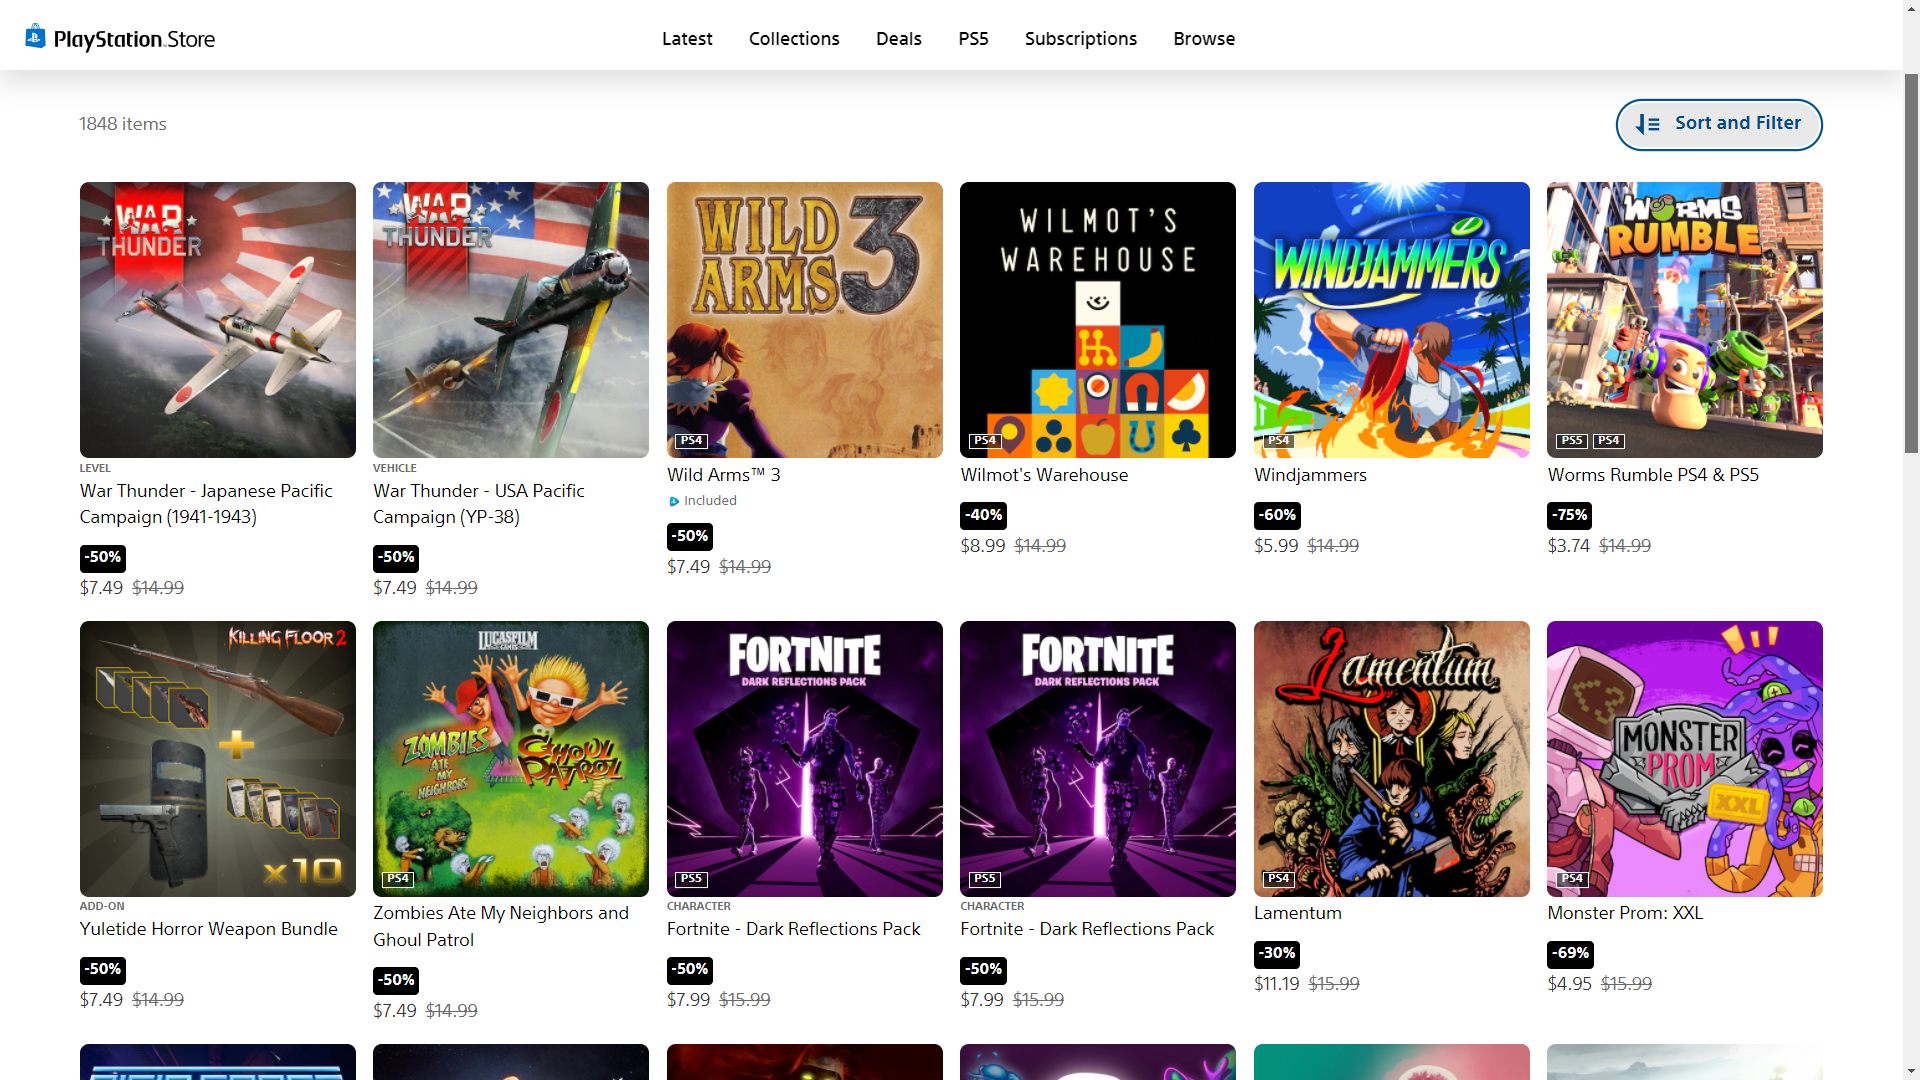Open the Browse menu item
Image resolution: width=1920 pixels, height=1080 pixels.
1204,39
